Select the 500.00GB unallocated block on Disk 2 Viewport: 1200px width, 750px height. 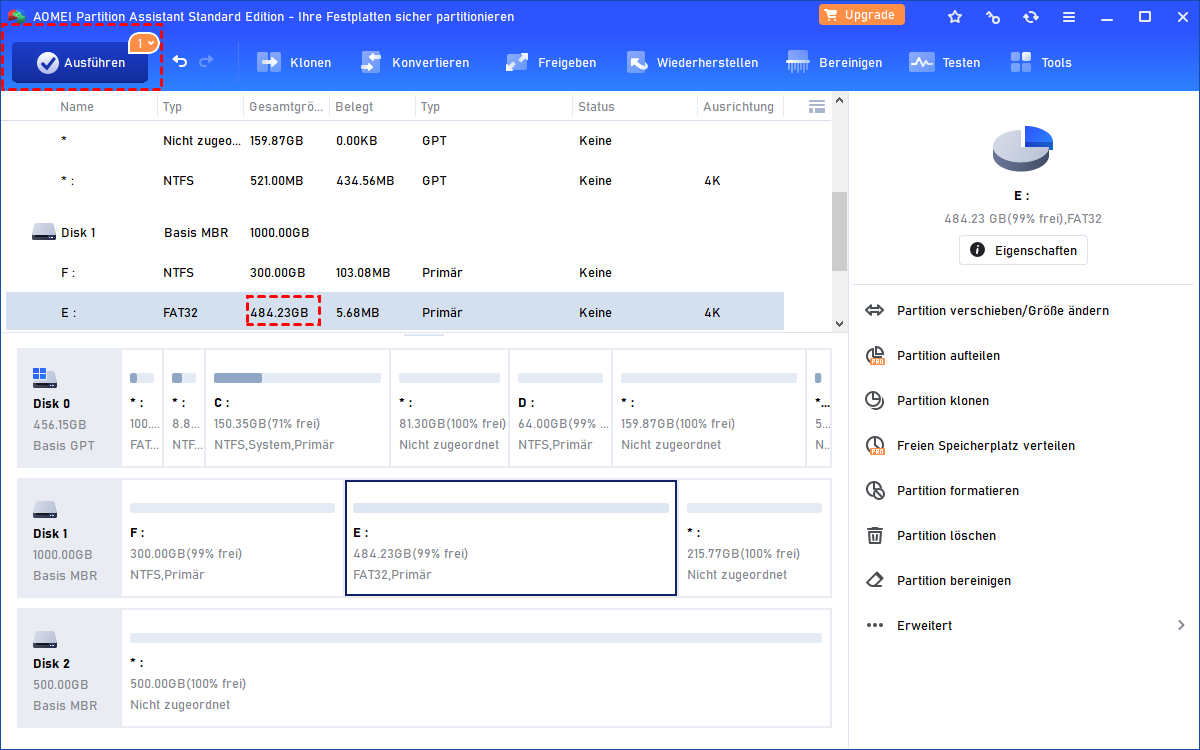(476, 668)
